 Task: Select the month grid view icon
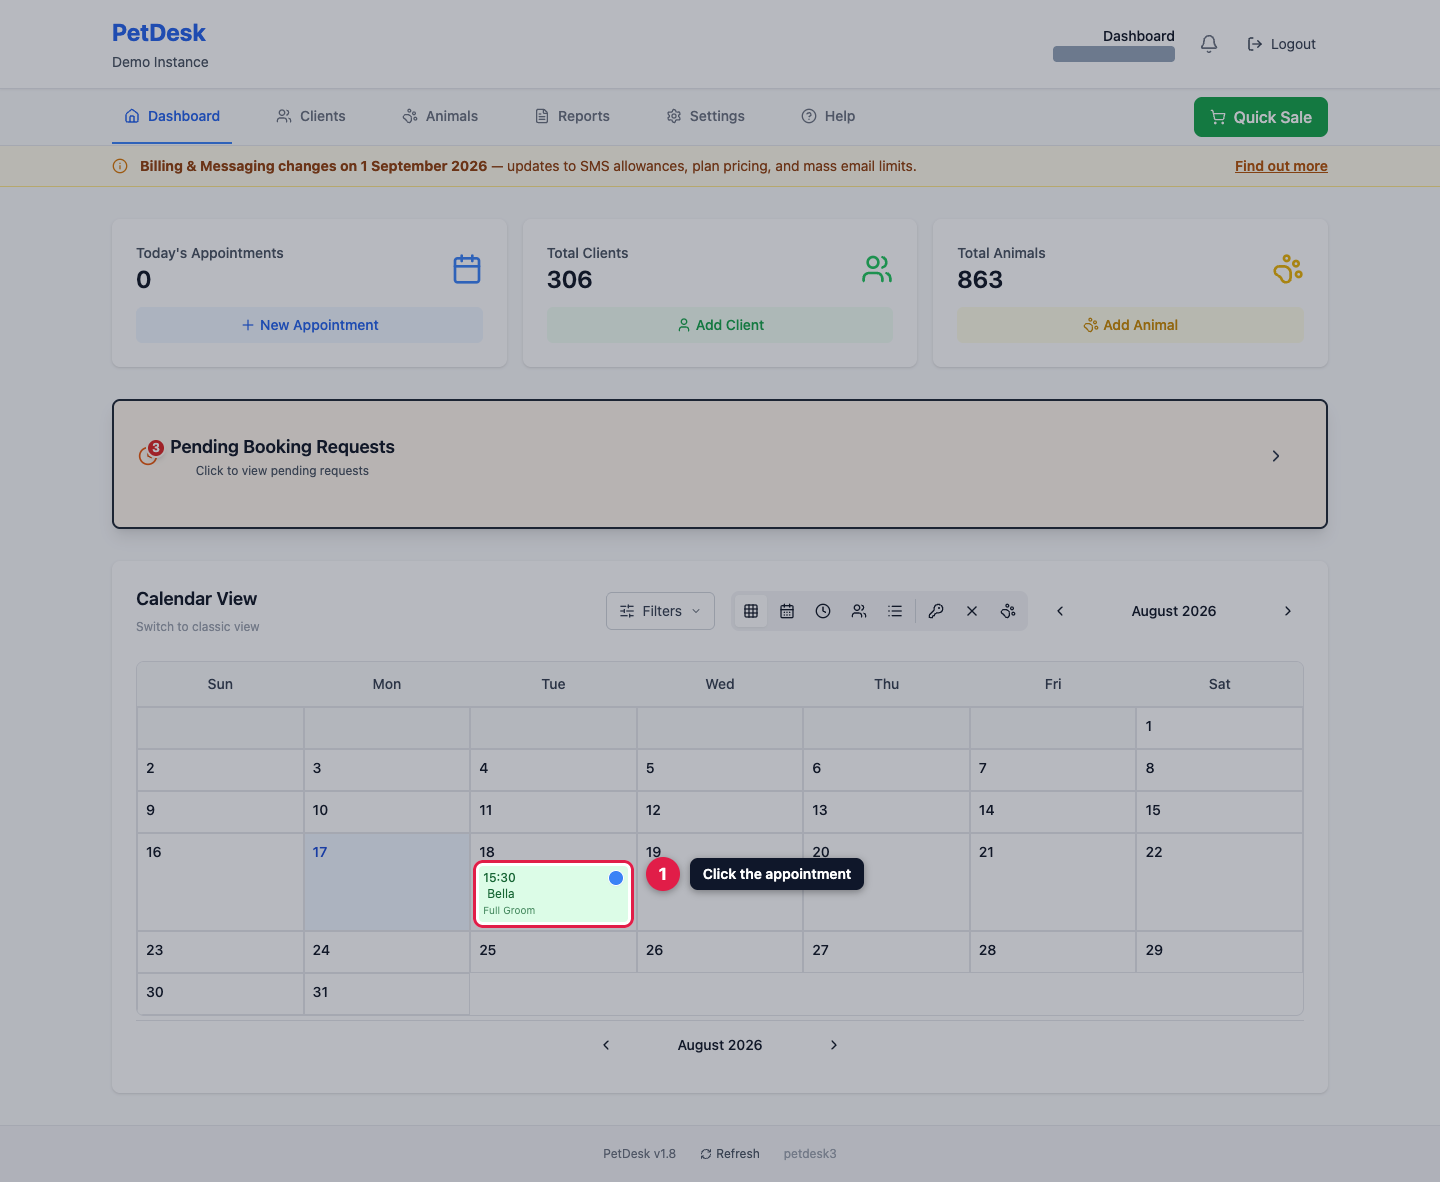click(751, 611)
